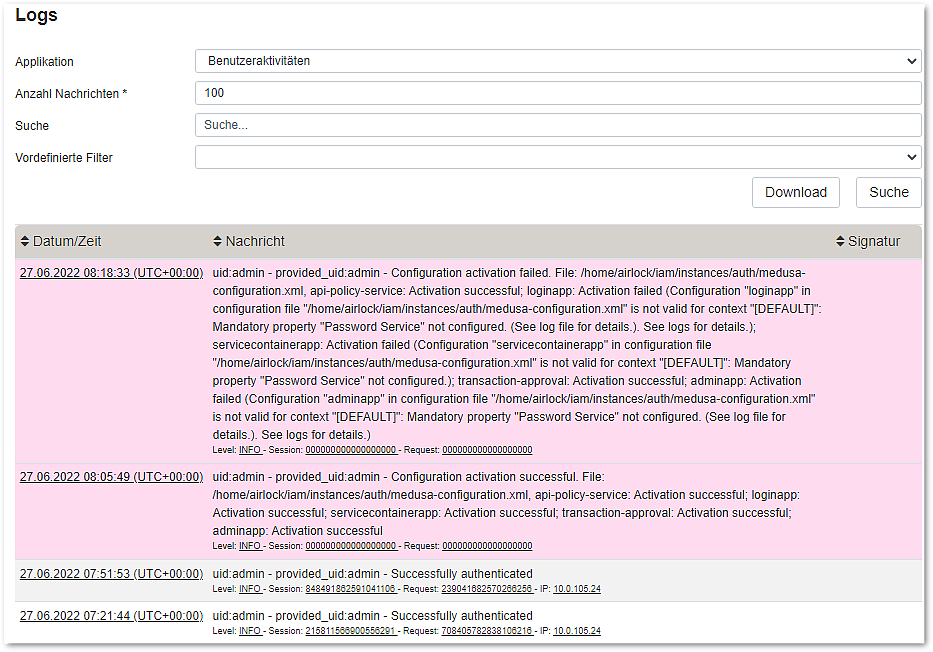Click the Suche button
Viewport: 933px width, 652px height.
click(x=888, y=192)
